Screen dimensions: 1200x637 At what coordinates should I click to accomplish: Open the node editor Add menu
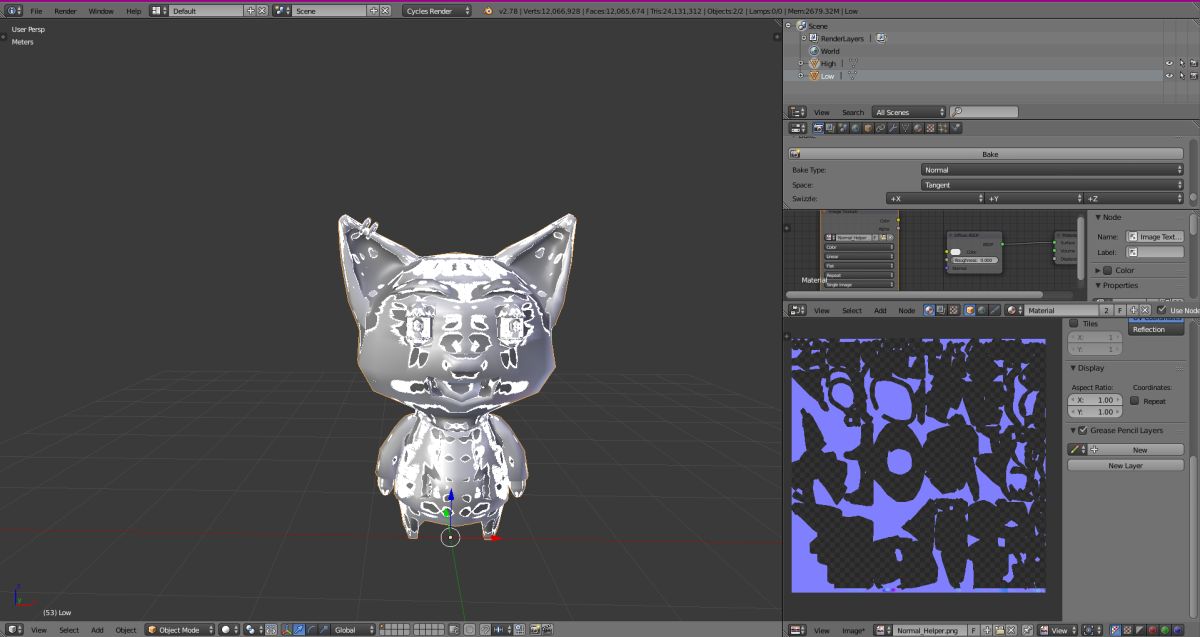point(880,310)
